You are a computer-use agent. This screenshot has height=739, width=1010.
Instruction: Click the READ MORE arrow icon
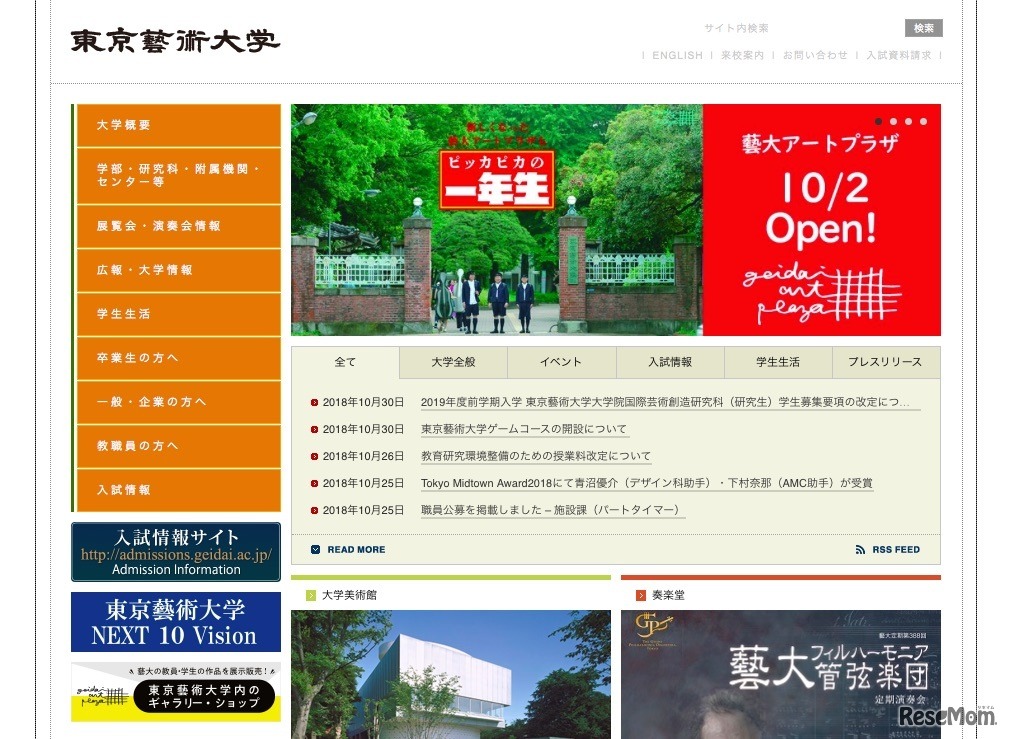[x=316, y=550]
